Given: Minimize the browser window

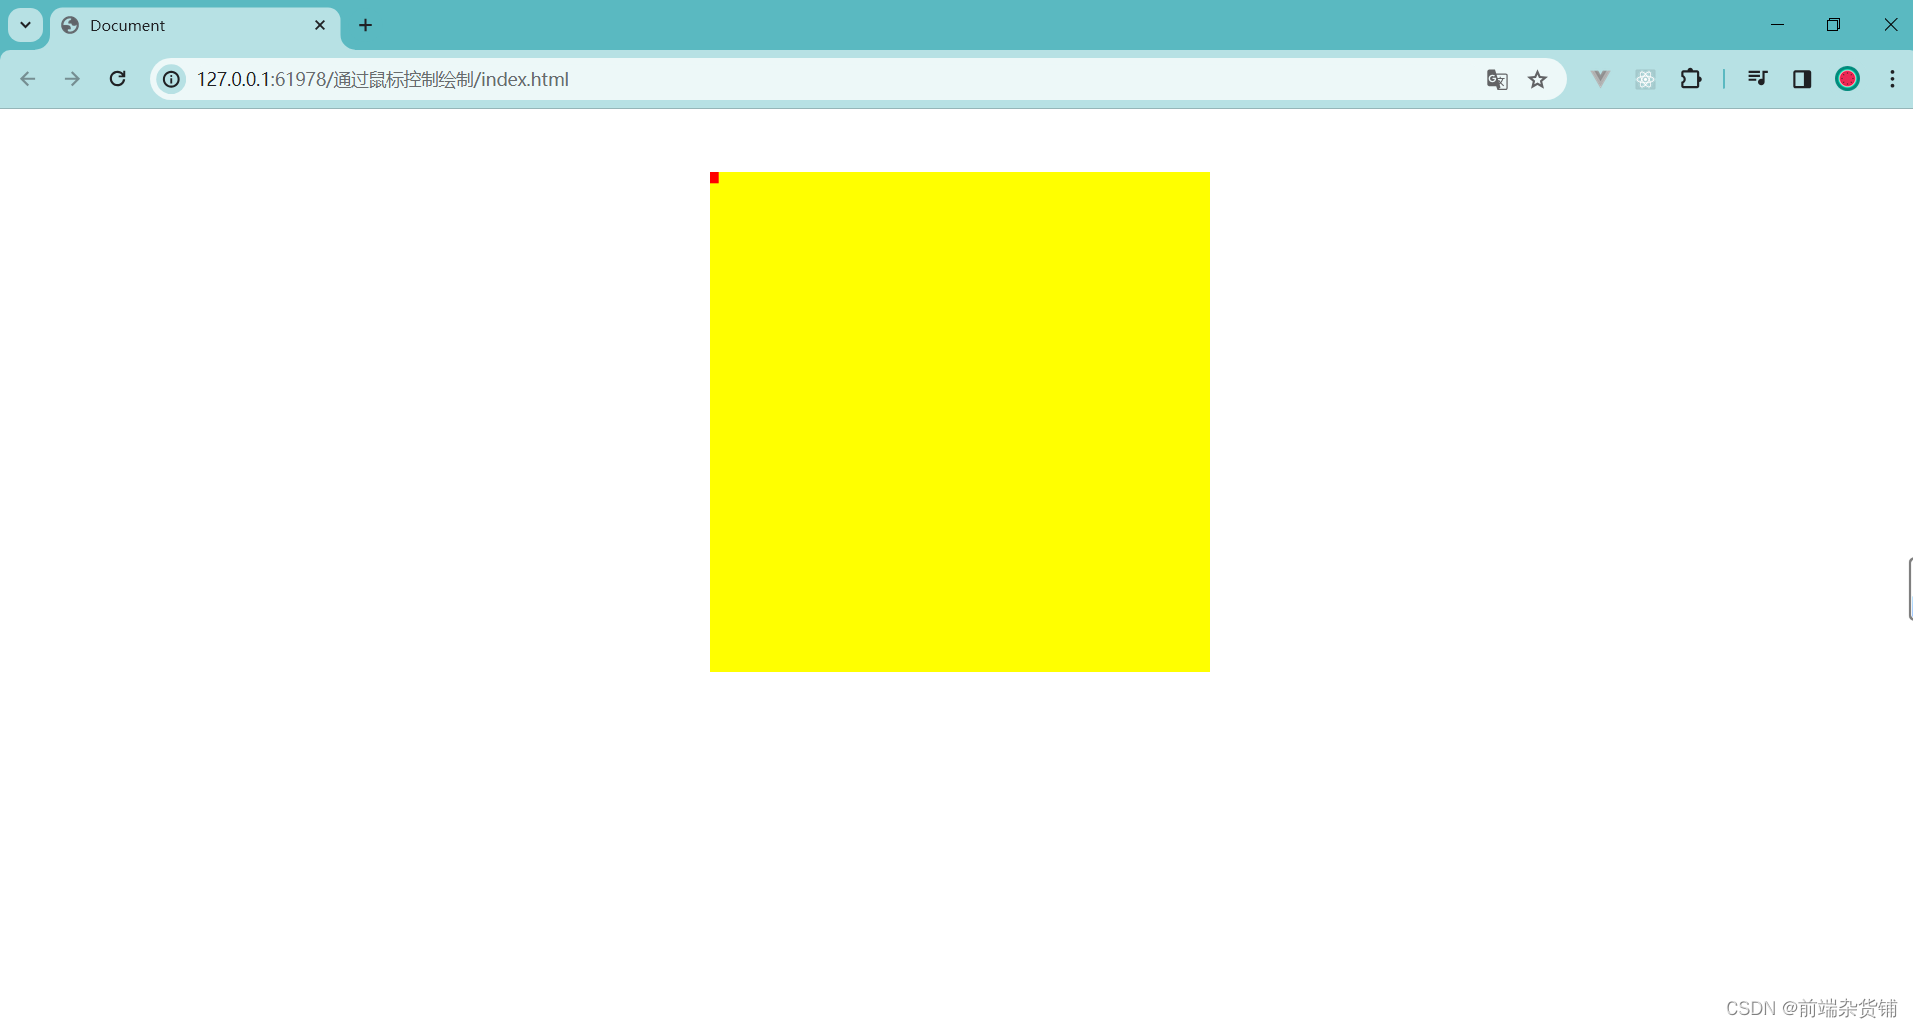Looking at the screenshot, I should [1777, 25].
